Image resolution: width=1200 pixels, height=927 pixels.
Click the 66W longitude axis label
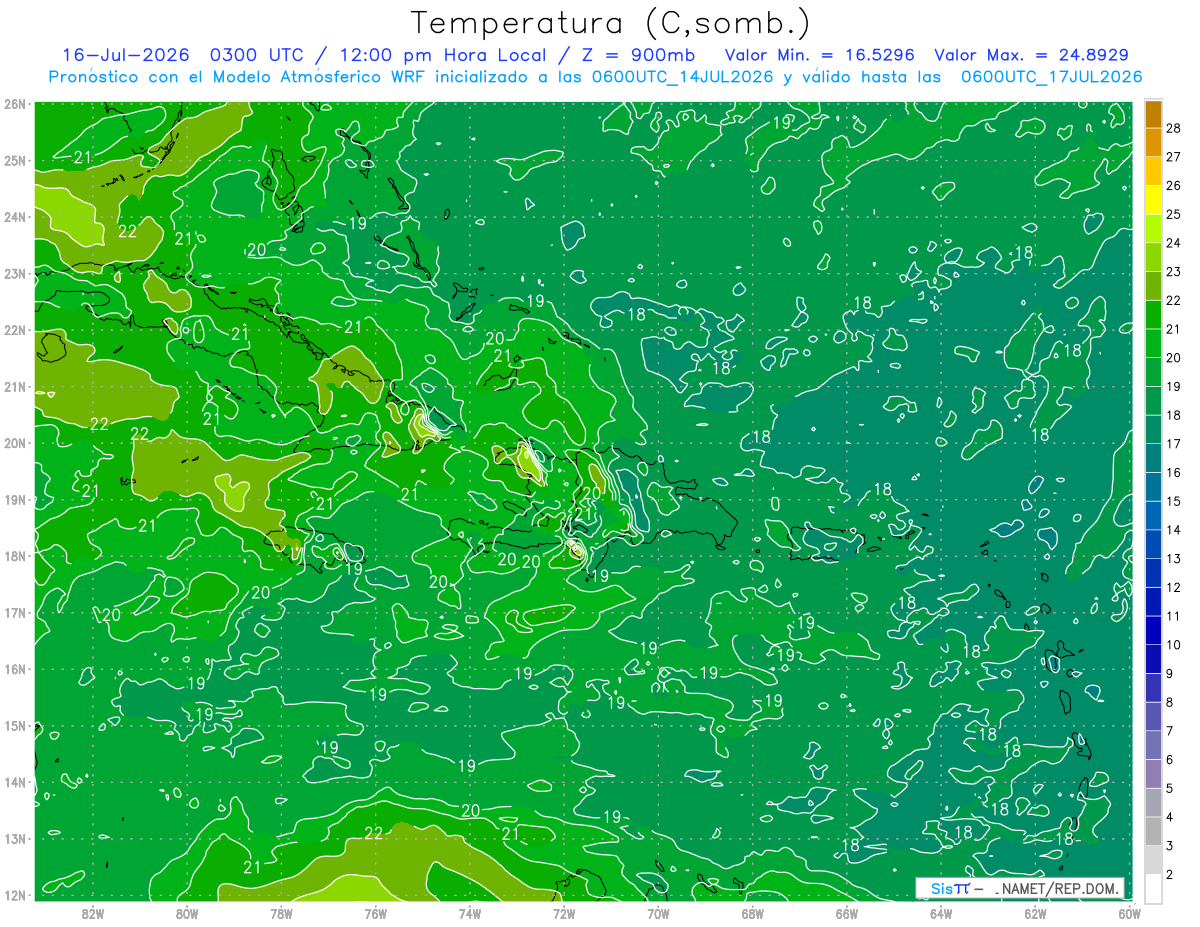pyautogui.click(x=847, y=912)
